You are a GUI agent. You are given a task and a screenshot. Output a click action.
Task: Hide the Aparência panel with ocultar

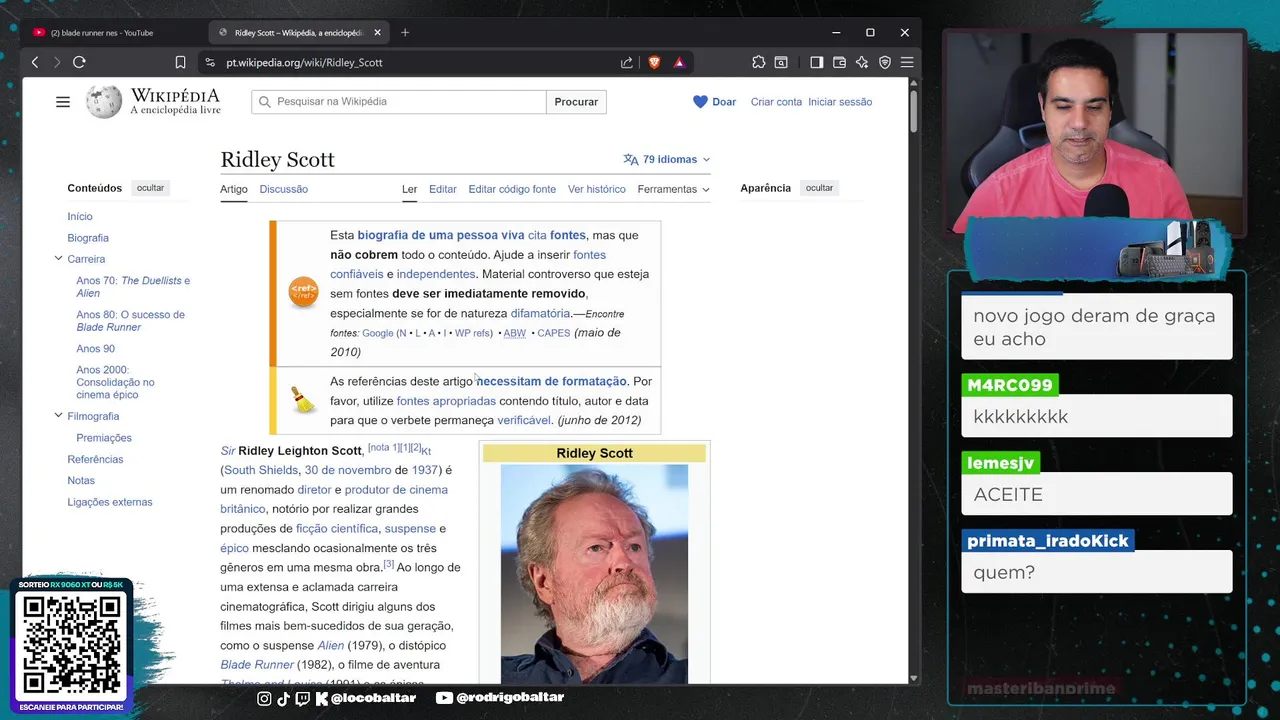tap(819, 188)
